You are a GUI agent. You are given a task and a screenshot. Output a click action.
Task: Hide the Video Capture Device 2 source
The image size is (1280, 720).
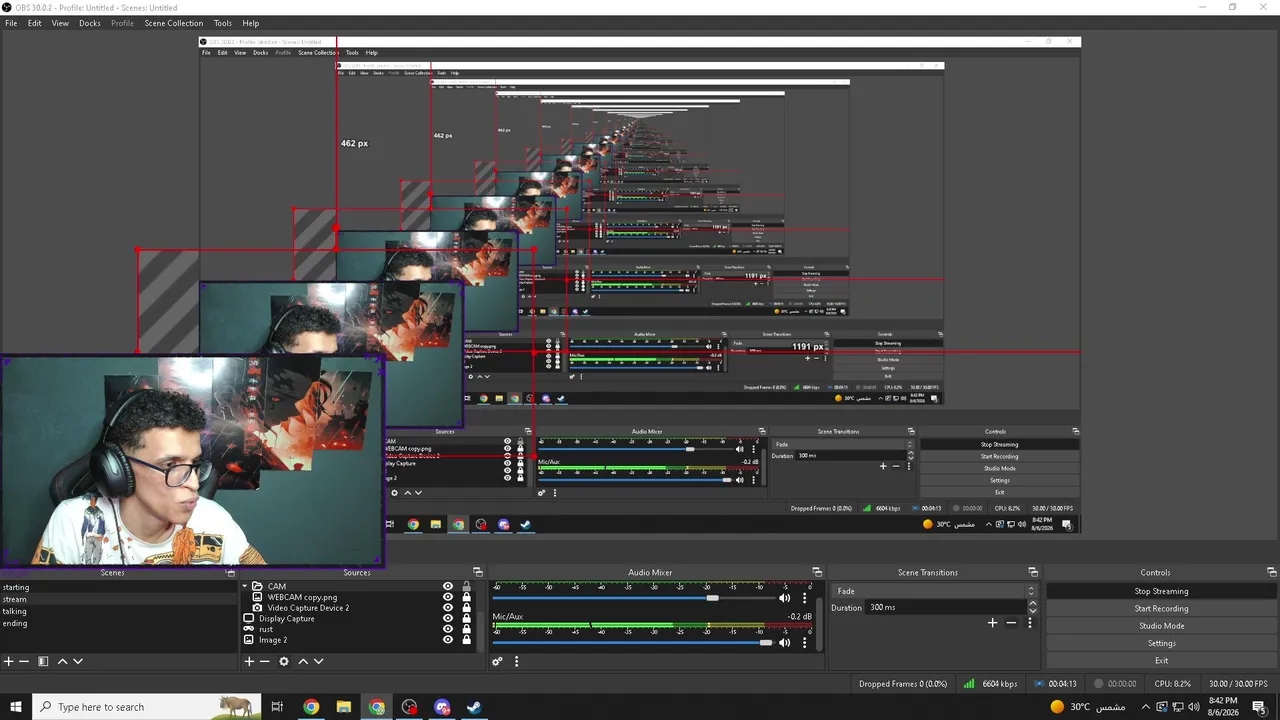click(448, 608)
